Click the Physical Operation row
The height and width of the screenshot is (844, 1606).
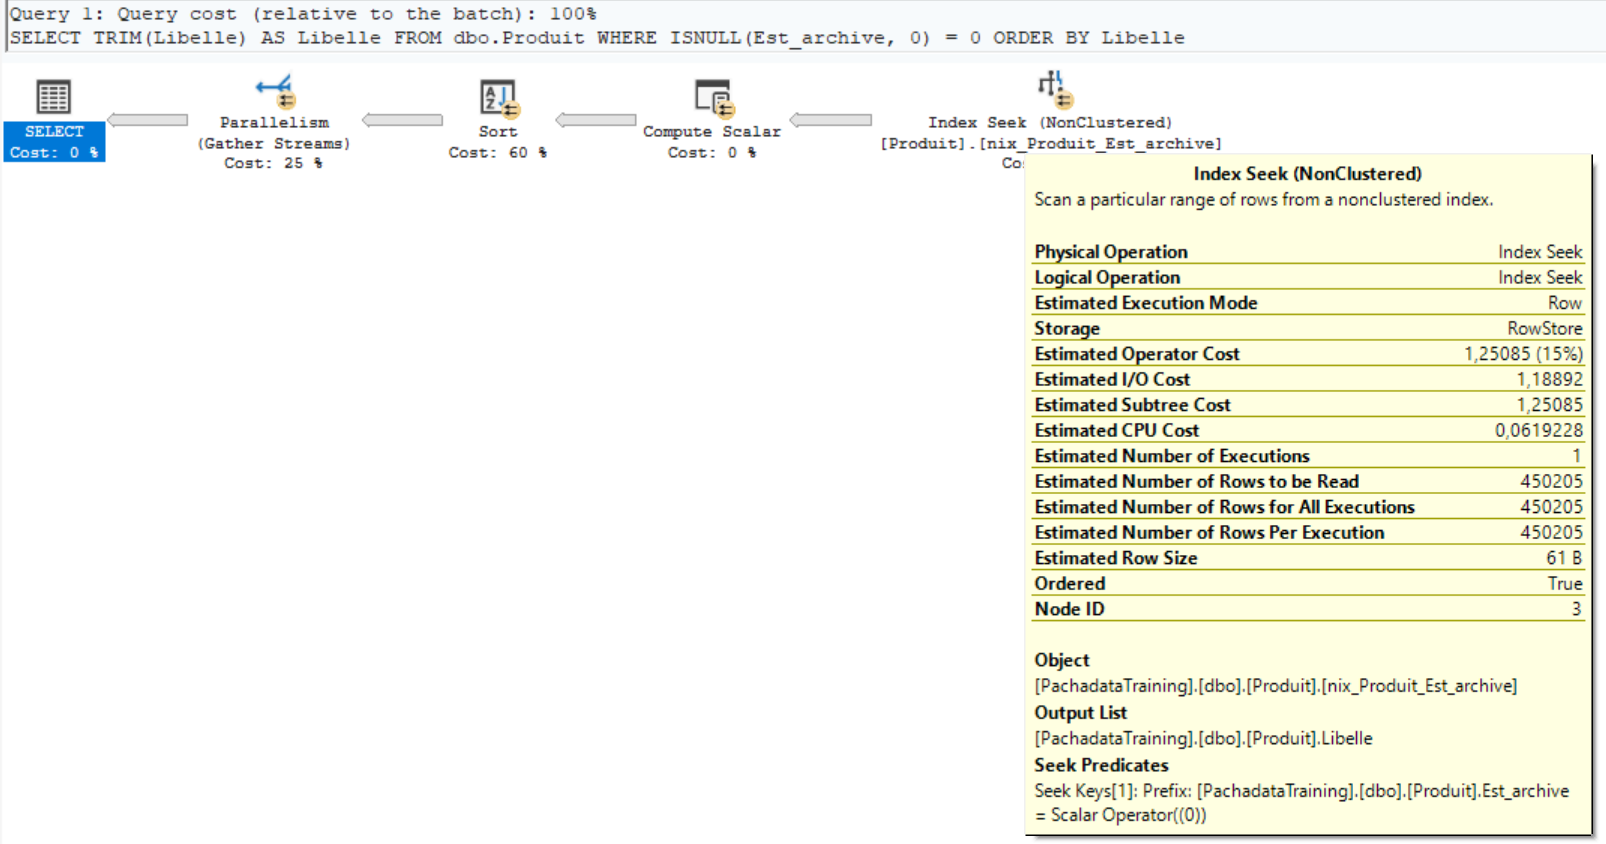tap(1308, 252)
